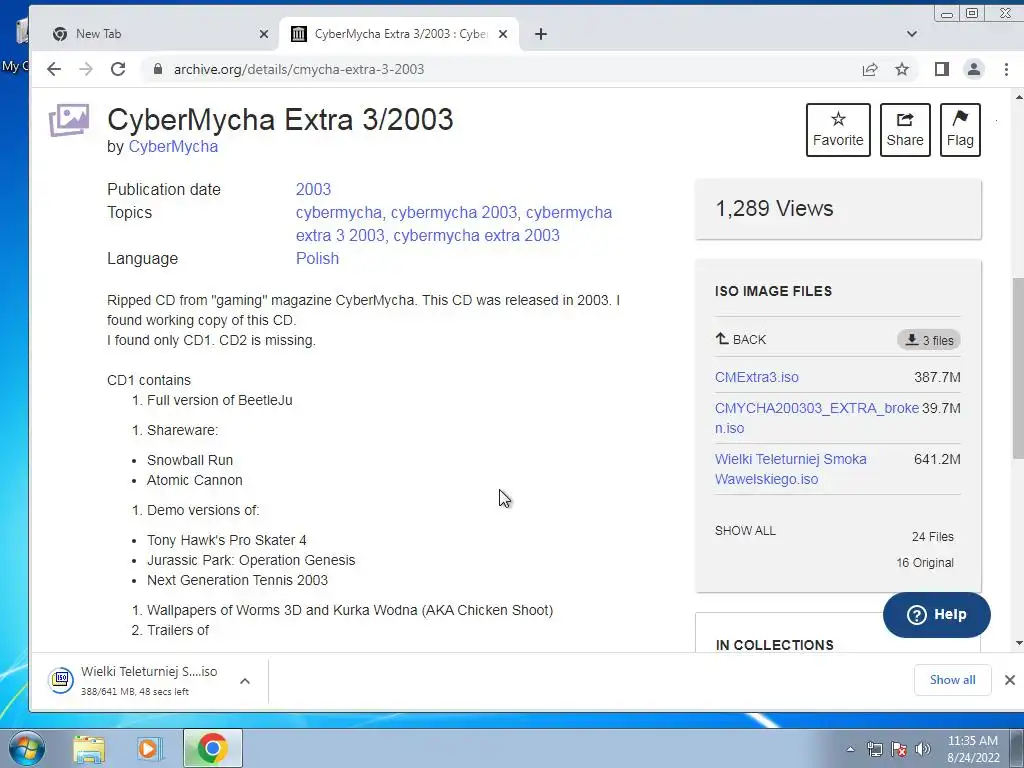Bookmark this page with the star icon
This screenshot has width=1024, height=768.
pyautogui.click(x=902, y=69)
